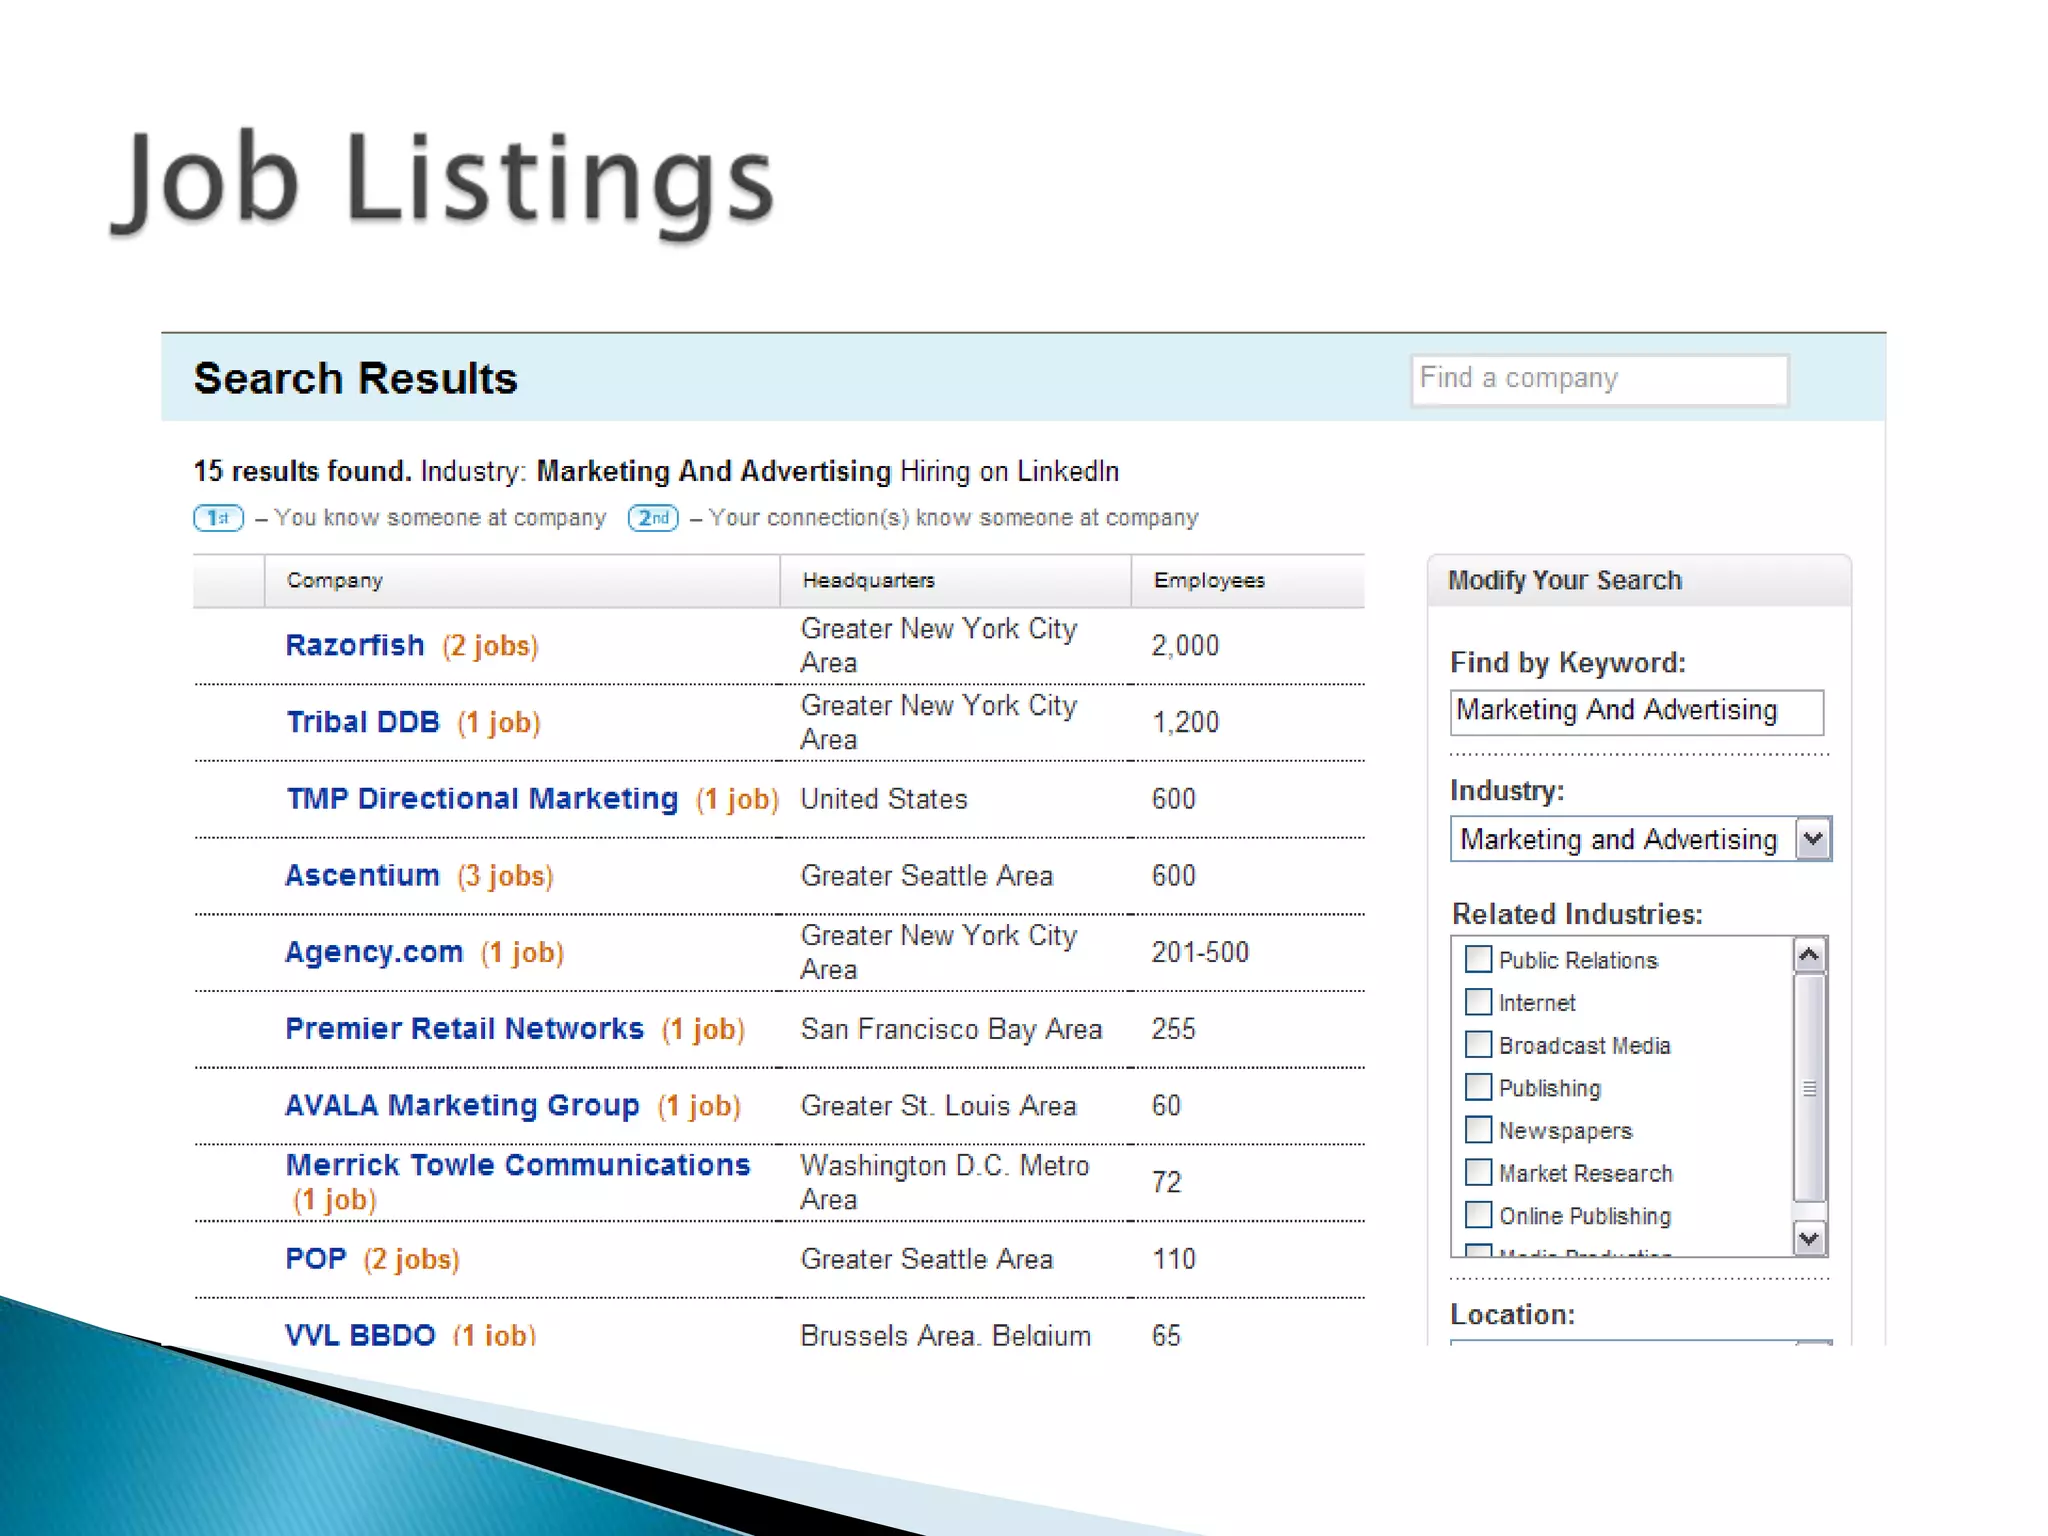Sort by the Company column header
The height and width of the screenshot is (1536, 2048).
(522, 580)
